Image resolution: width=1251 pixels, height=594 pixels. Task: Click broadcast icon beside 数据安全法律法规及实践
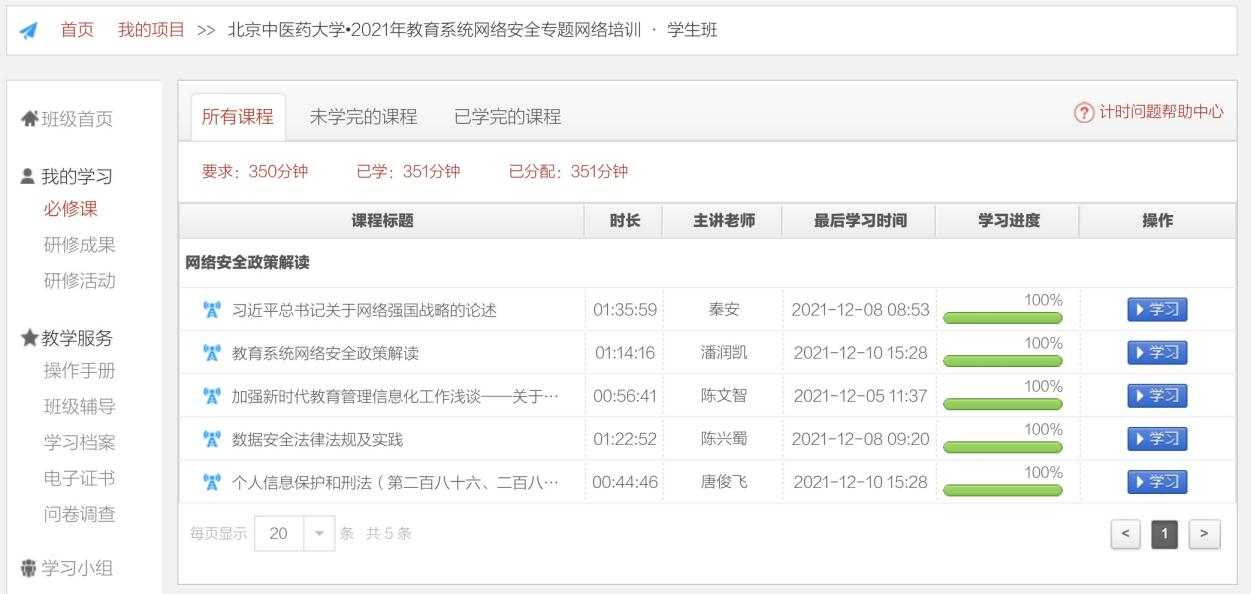pyautogui.click(x=211, y=439)
